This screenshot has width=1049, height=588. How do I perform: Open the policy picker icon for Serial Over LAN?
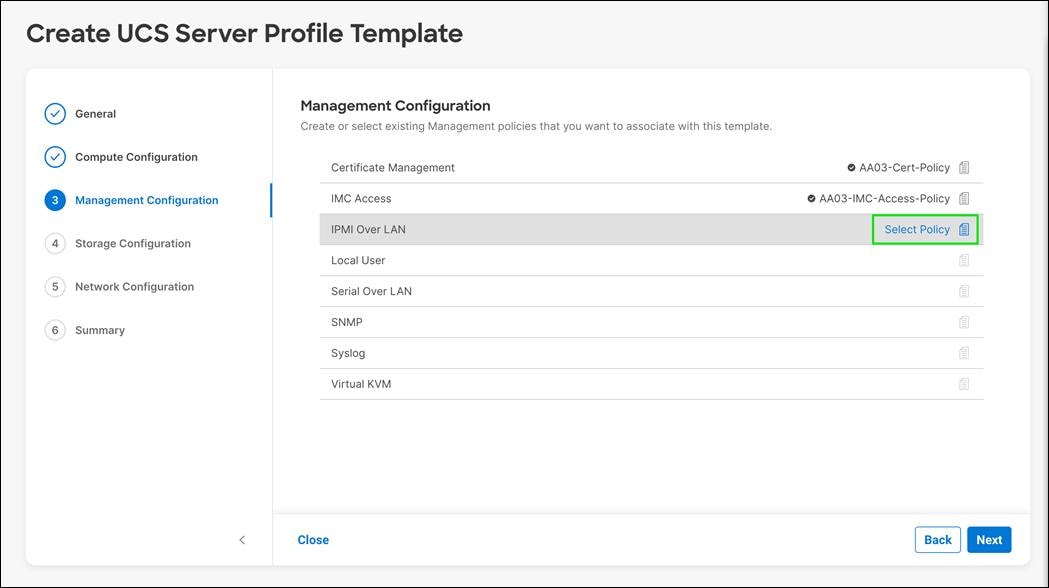click(x=963, y=291)
